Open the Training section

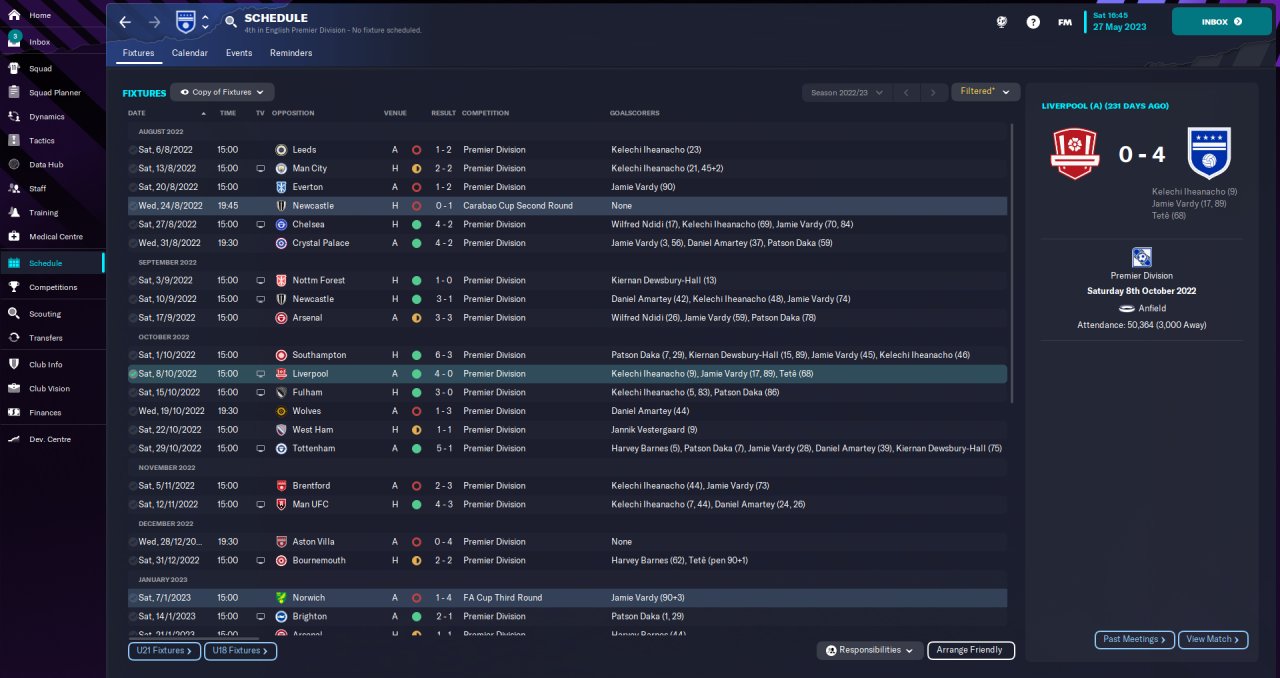pos(43,212)
